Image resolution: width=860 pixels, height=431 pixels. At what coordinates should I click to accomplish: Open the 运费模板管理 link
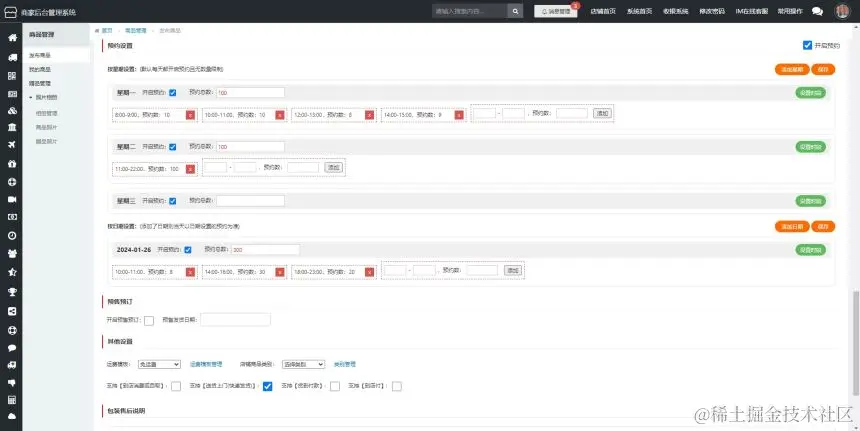pyautogui.click(x=206, y=364)
